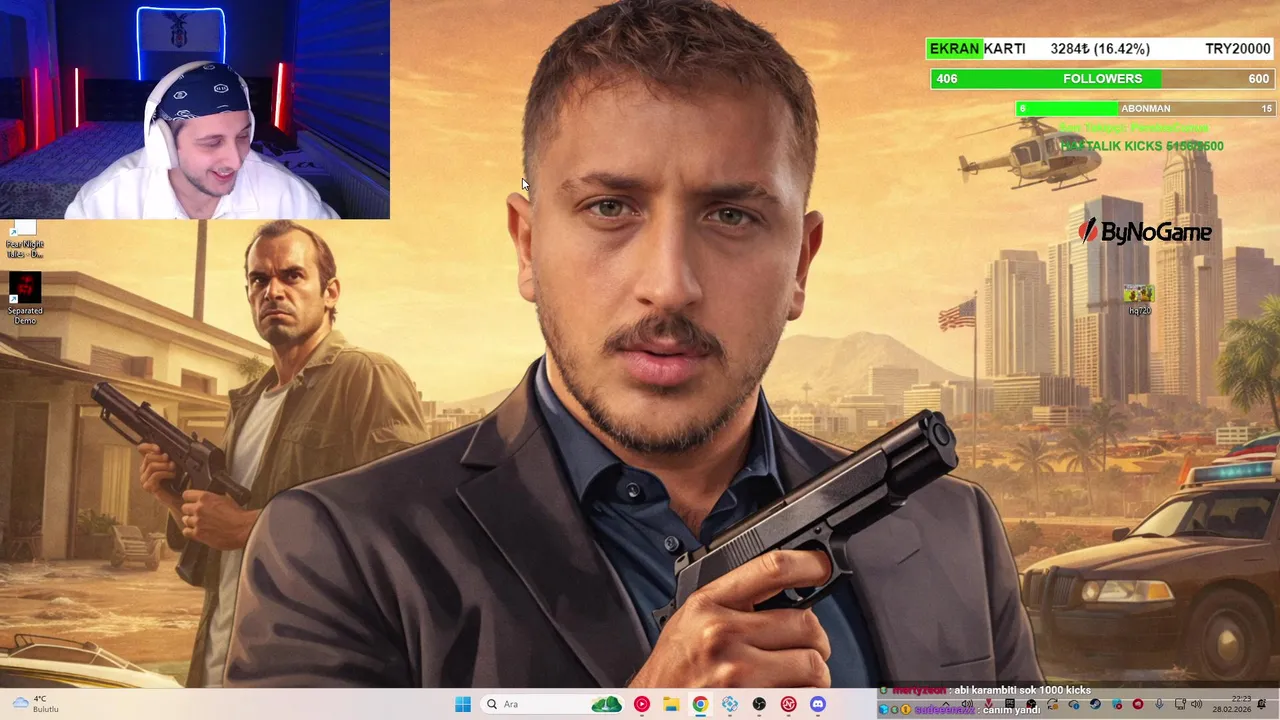Open the volume speaker tray icon
This screenshot has height=720, width=1280.
tap(1197, 704)
